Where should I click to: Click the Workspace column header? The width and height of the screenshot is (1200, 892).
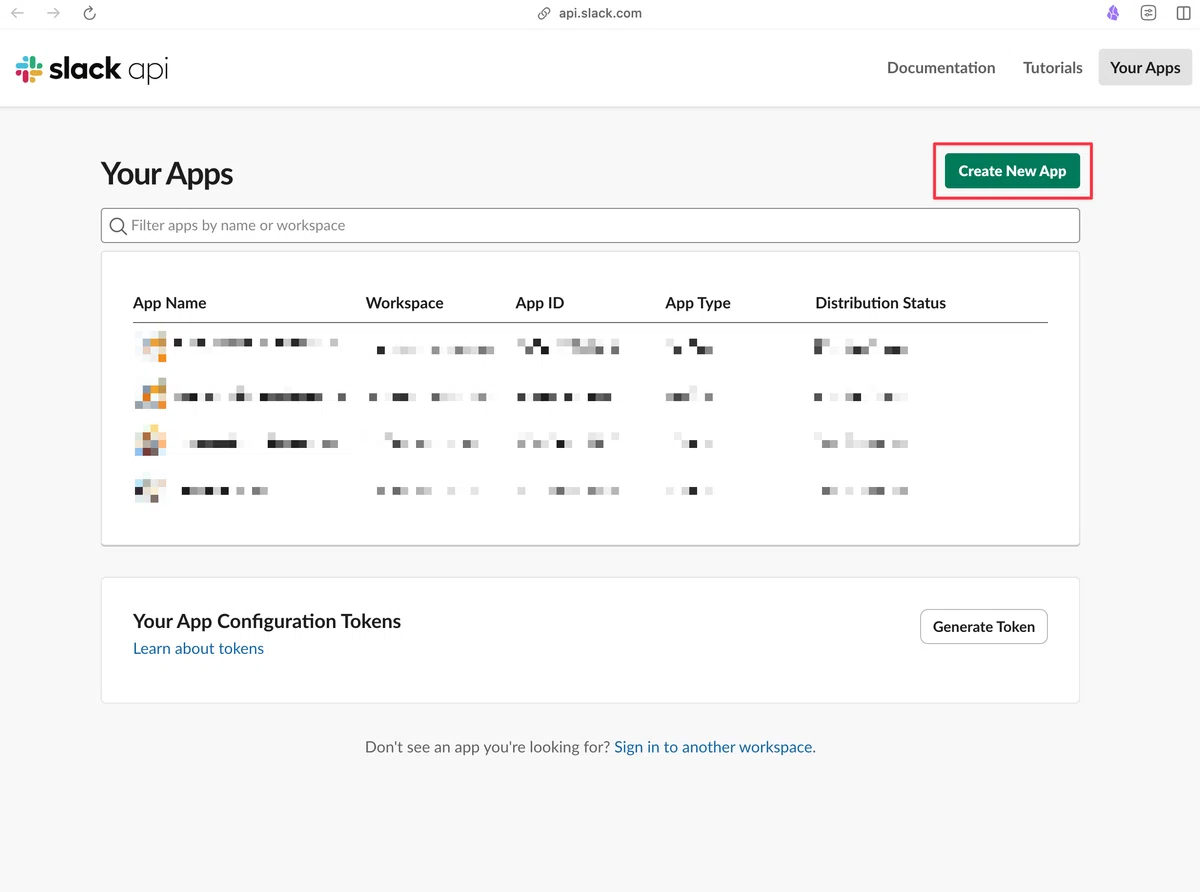click(404, 303)
